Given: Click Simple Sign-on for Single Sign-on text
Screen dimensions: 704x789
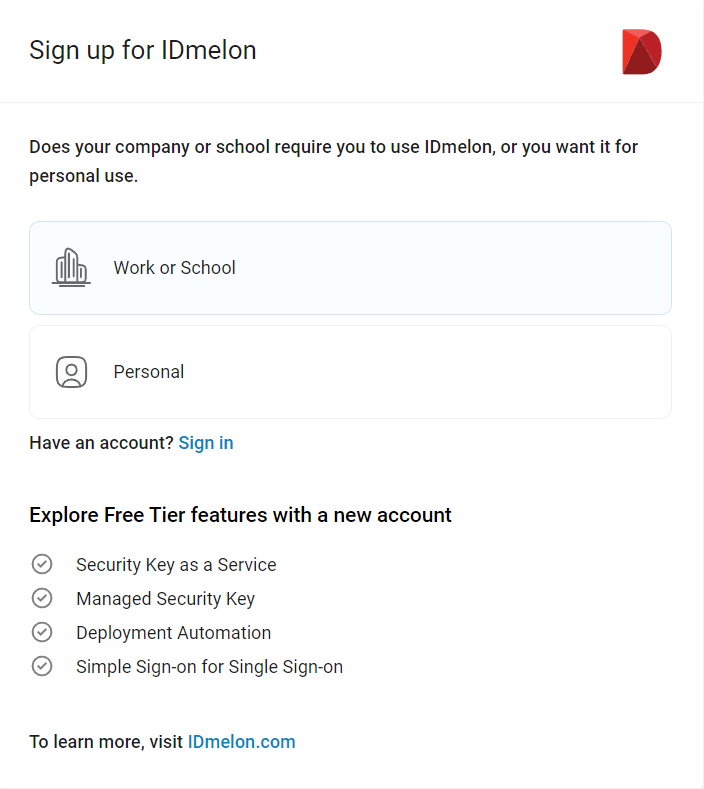Looking at the screenshot, I should click(x=209, y=667).
